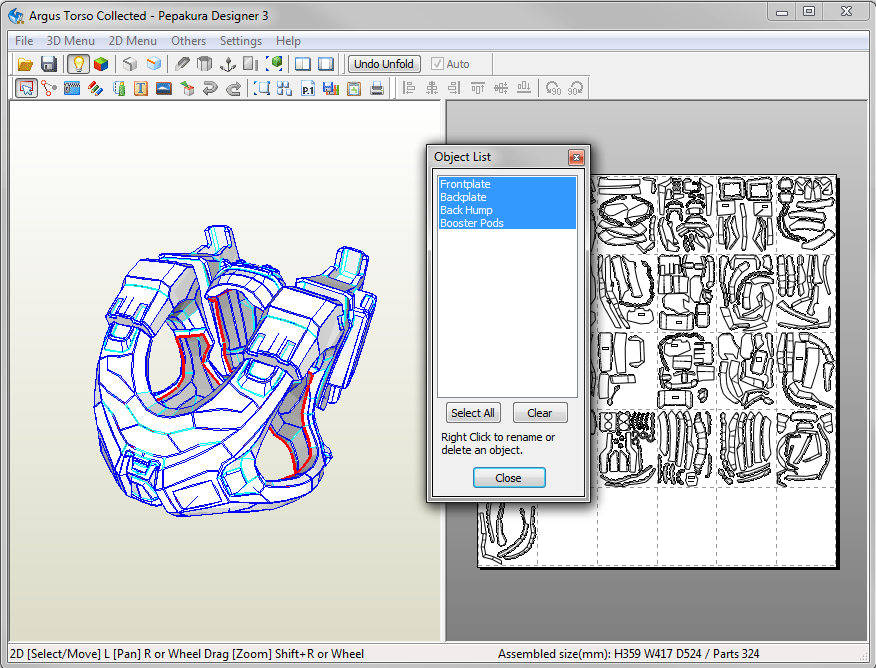Image resolution: width=876 pixels, height=668 pixels.
Task: Select Backplate in the object list
Action: tap(463, 198)
